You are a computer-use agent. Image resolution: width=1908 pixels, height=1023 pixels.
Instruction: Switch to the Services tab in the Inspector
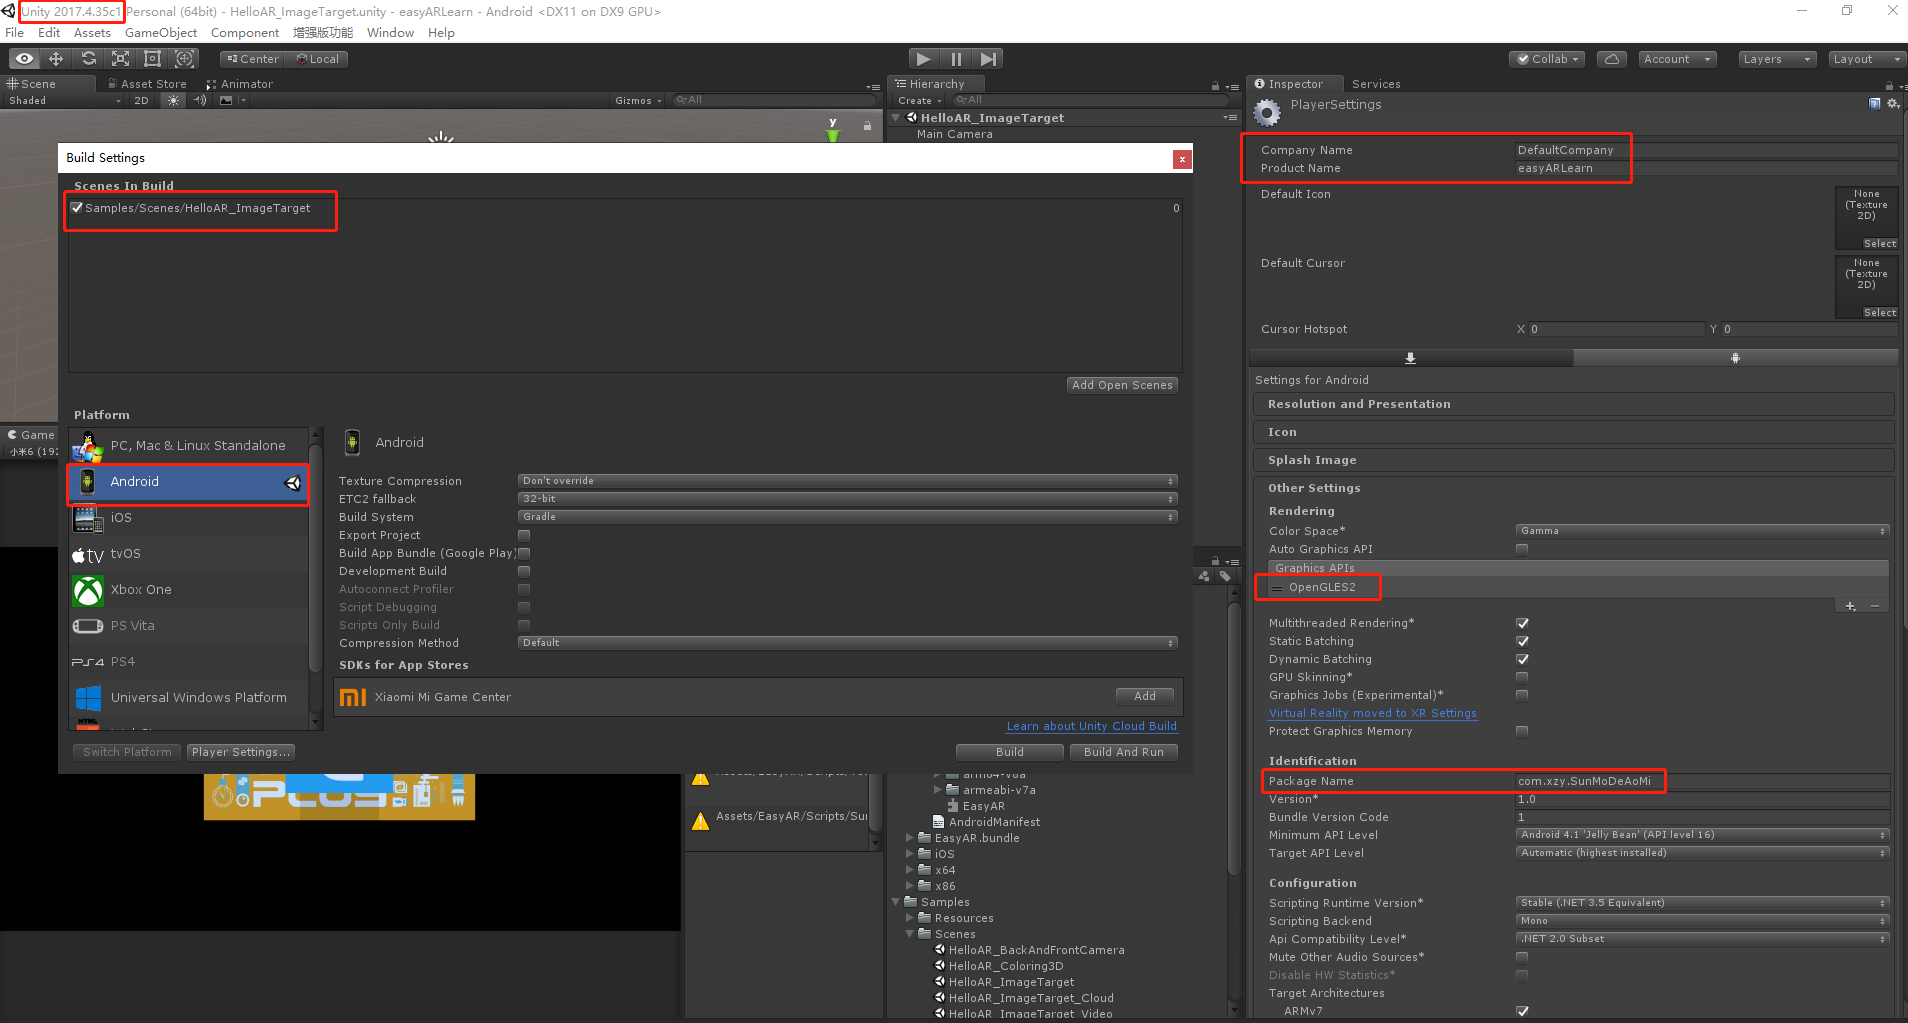point(1376,84)
